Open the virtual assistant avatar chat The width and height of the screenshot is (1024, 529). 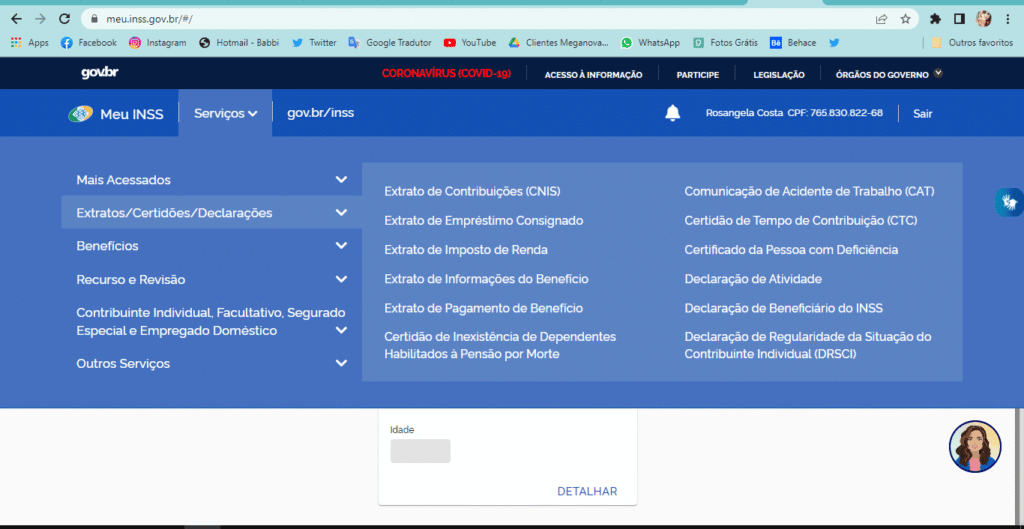[974, 447]
